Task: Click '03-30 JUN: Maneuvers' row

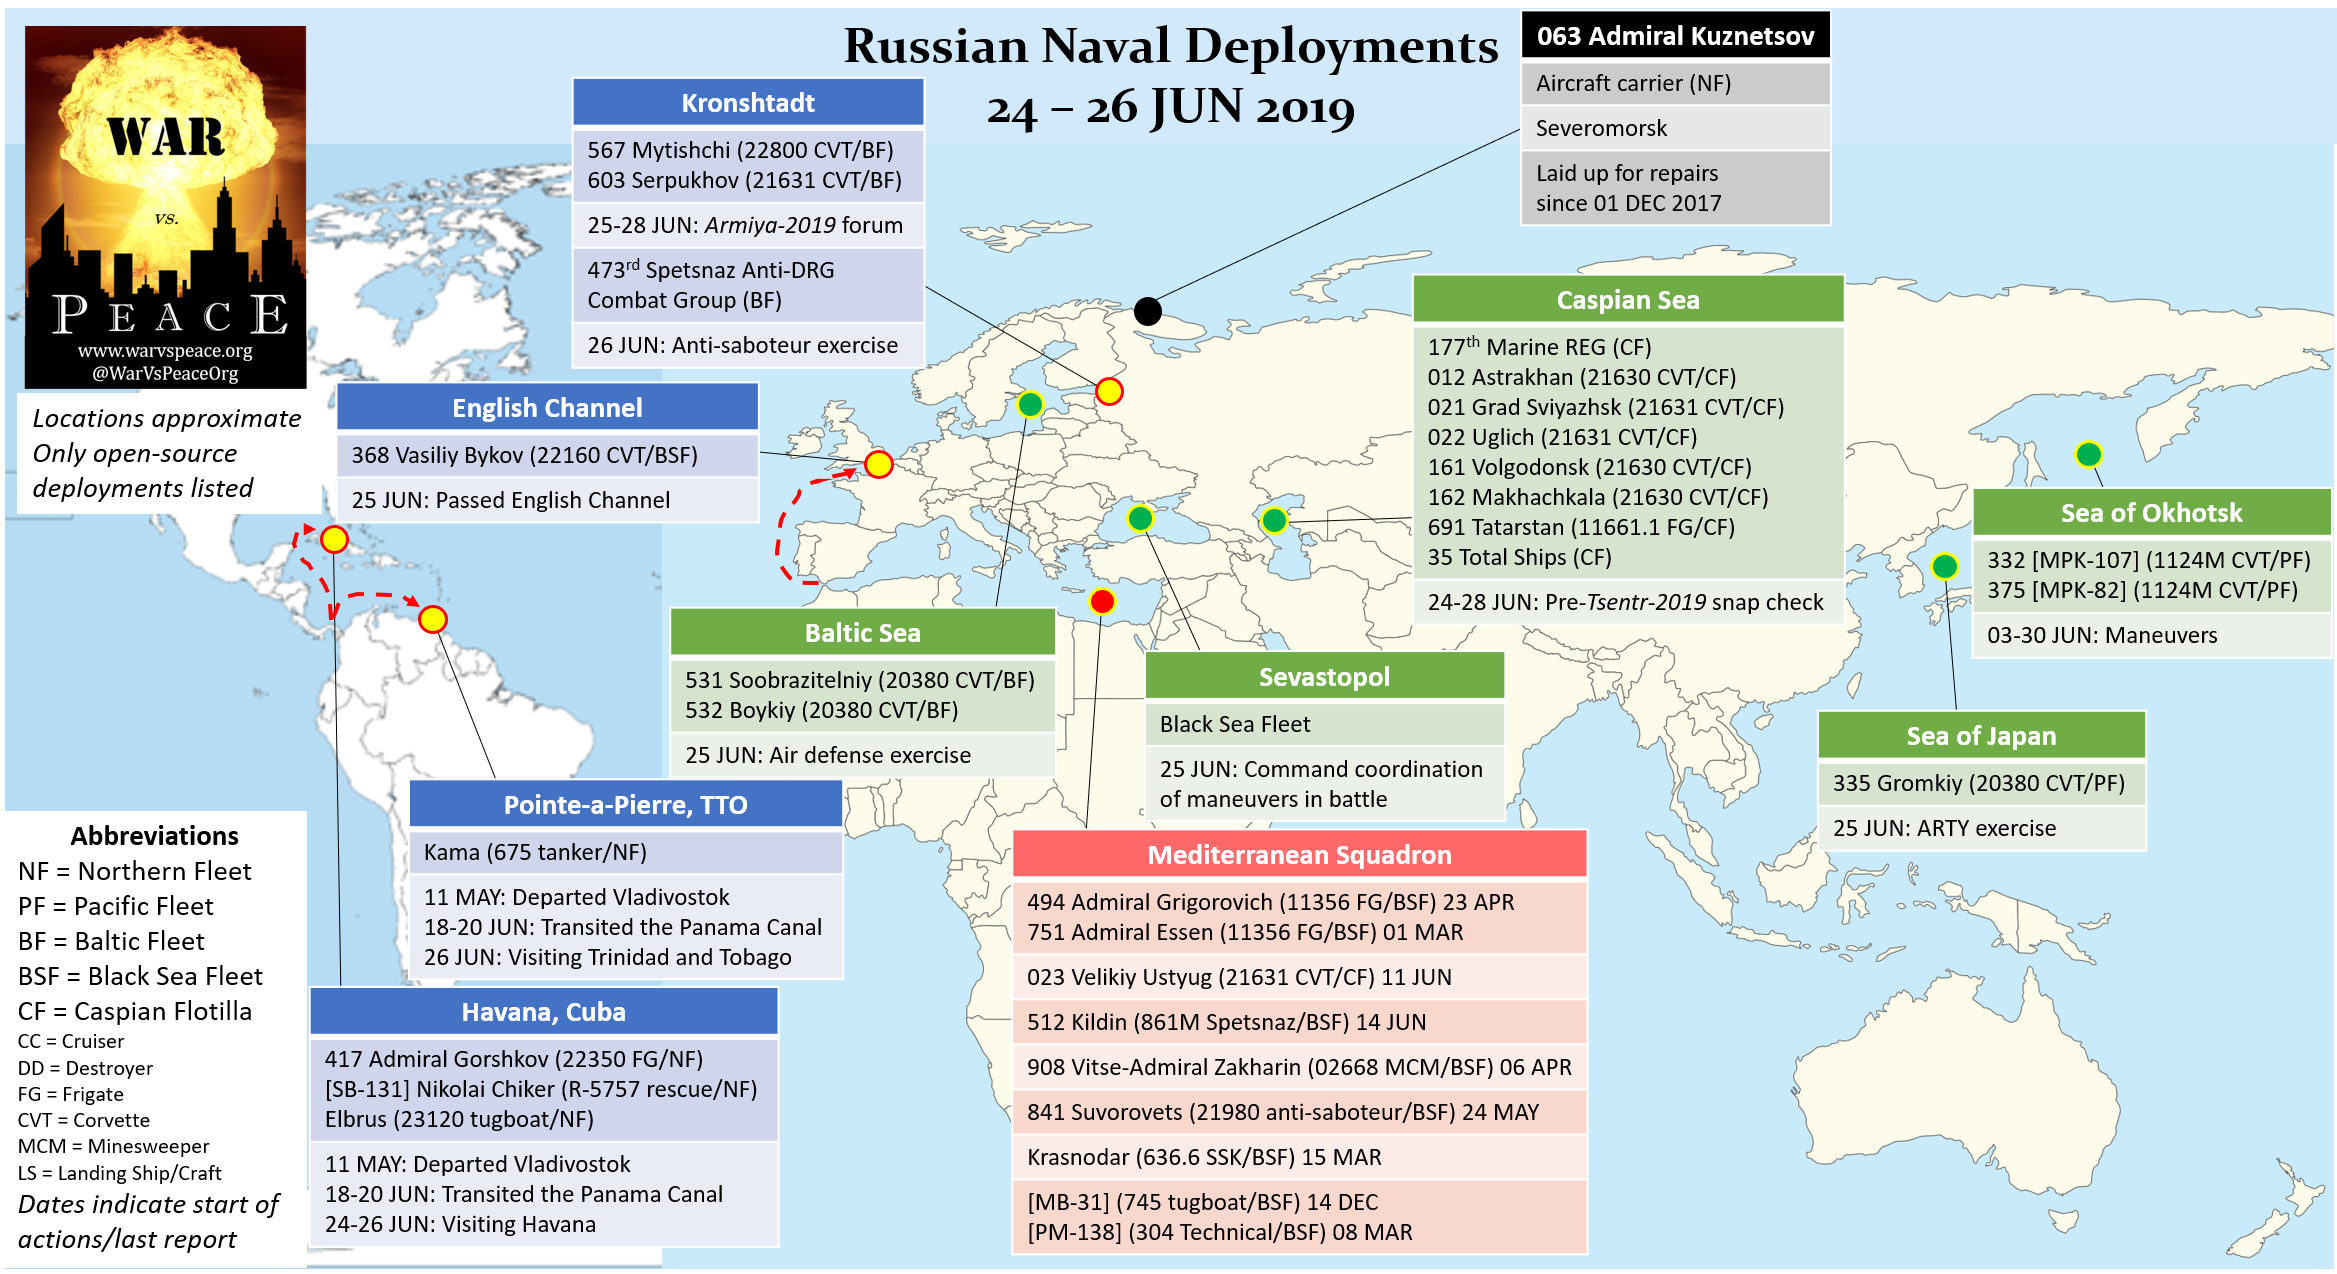Action: coord(2151,635)
